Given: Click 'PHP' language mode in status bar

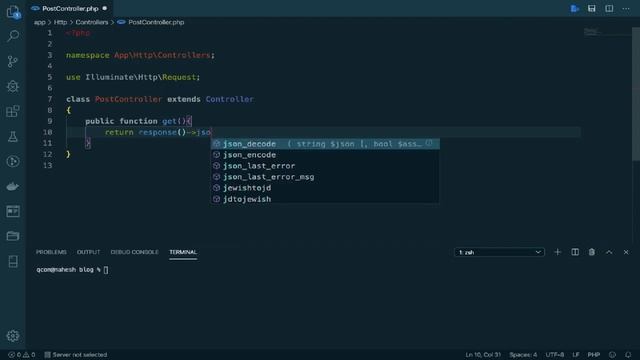Looking at the screenshot, I should pyautogui.click(x=593, y=355).
